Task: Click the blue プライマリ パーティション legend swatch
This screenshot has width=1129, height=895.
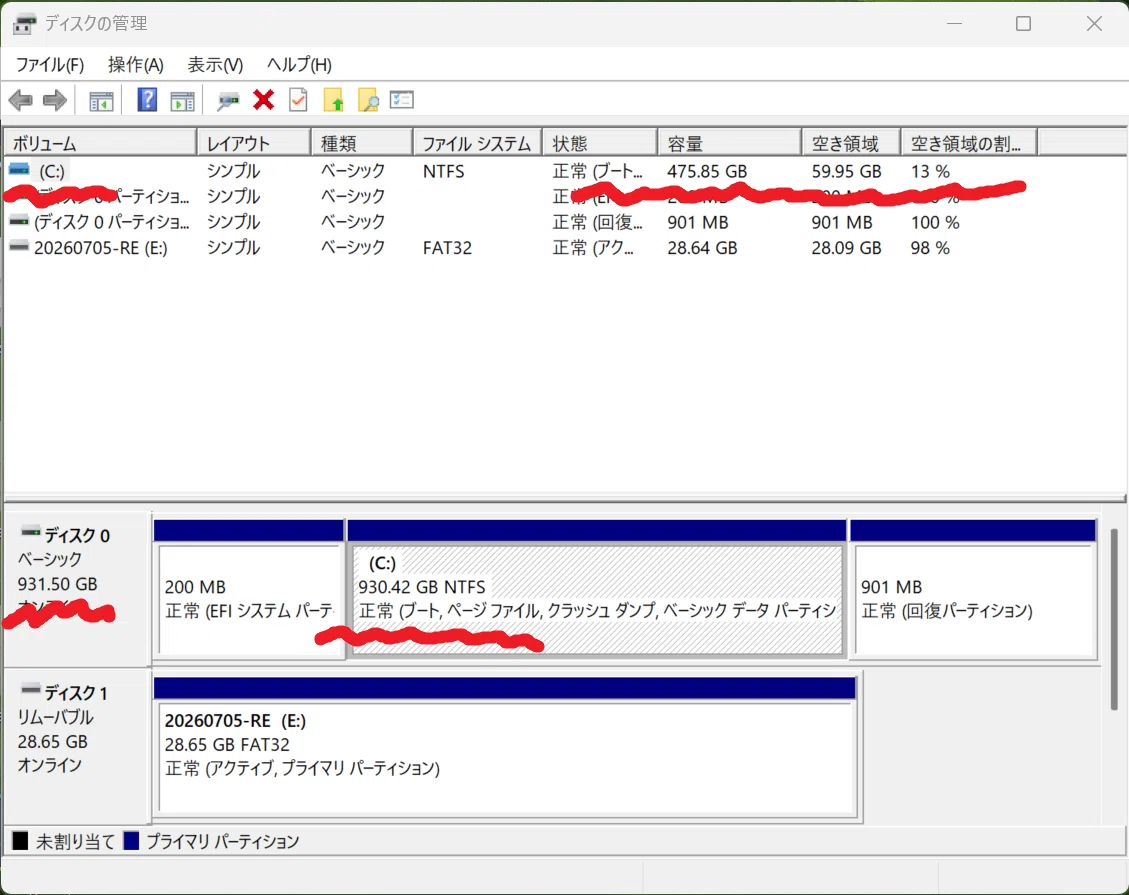Action: (131, 840)
